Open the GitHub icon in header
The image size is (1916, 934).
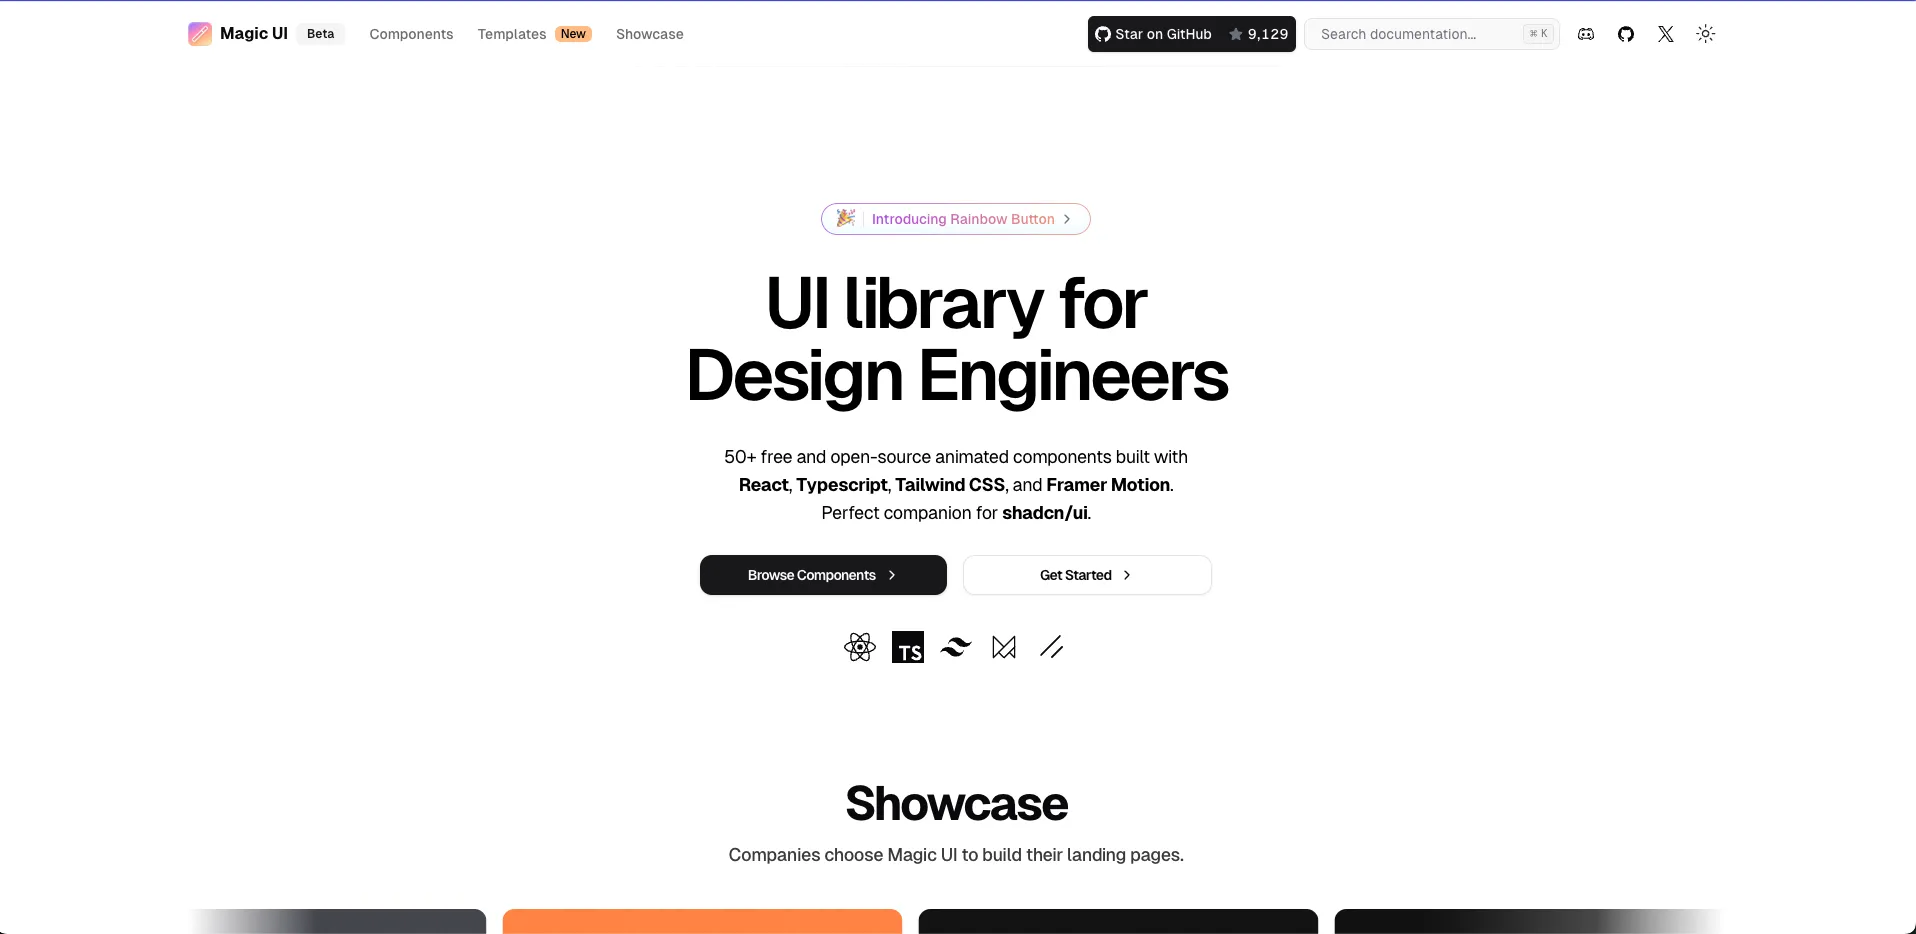click(1626, 34)
